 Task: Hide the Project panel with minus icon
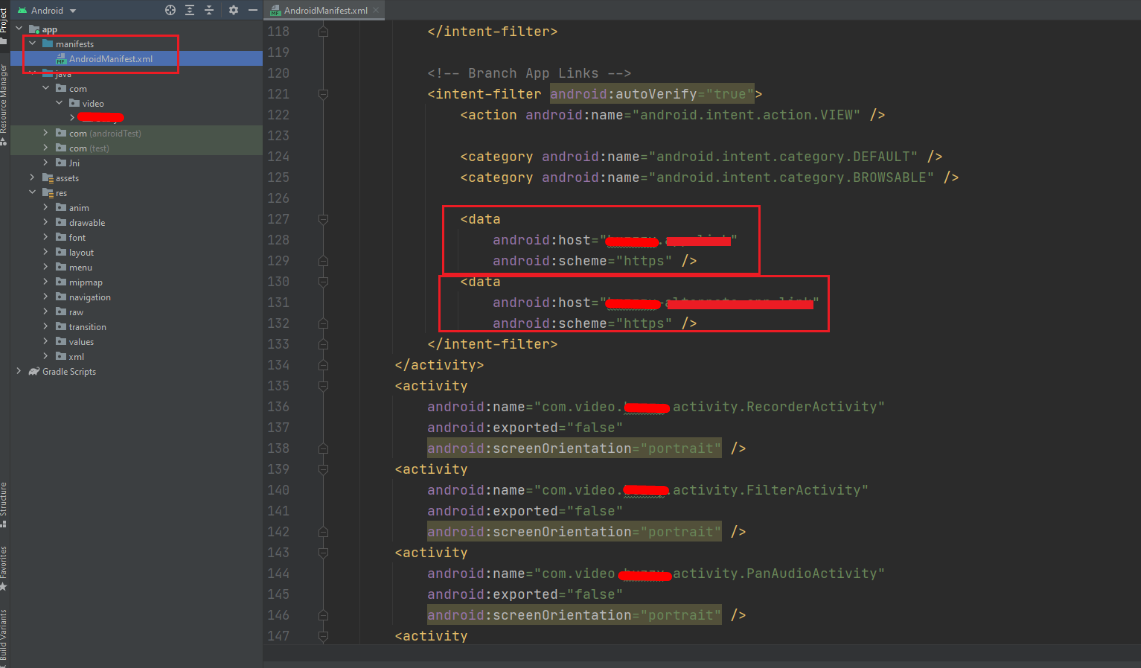tap(251, 10)
